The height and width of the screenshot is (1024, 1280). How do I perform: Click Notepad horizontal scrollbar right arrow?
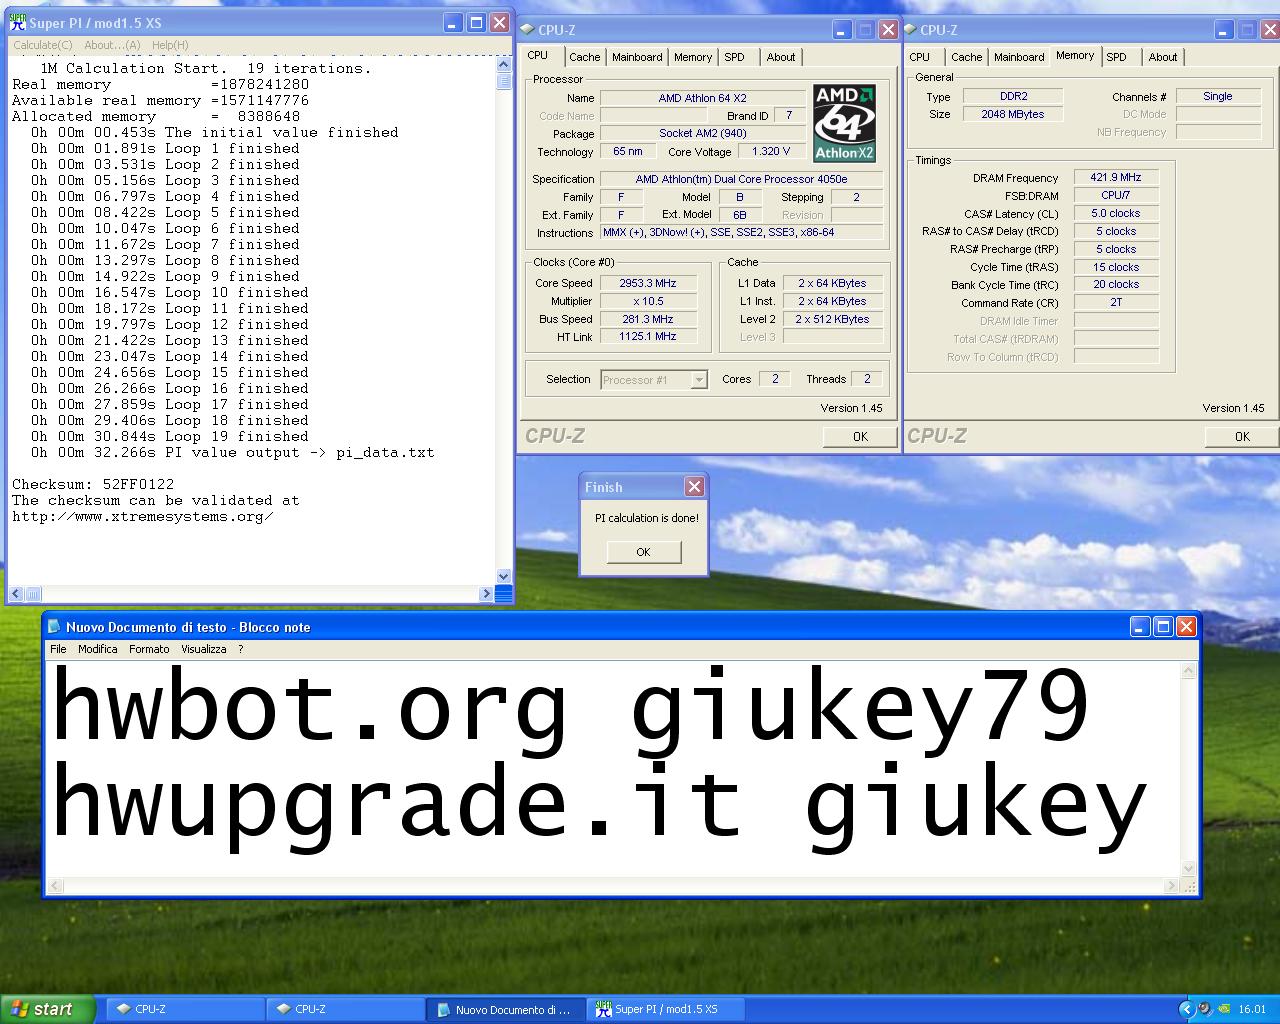click(1171, 886)
